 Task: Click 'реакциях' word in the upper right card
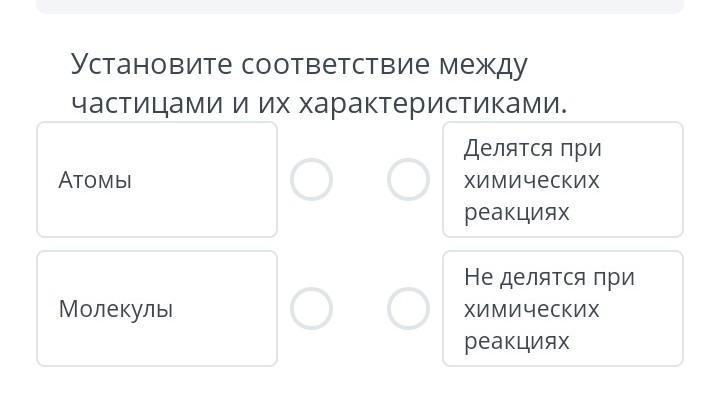pos(517,213)
